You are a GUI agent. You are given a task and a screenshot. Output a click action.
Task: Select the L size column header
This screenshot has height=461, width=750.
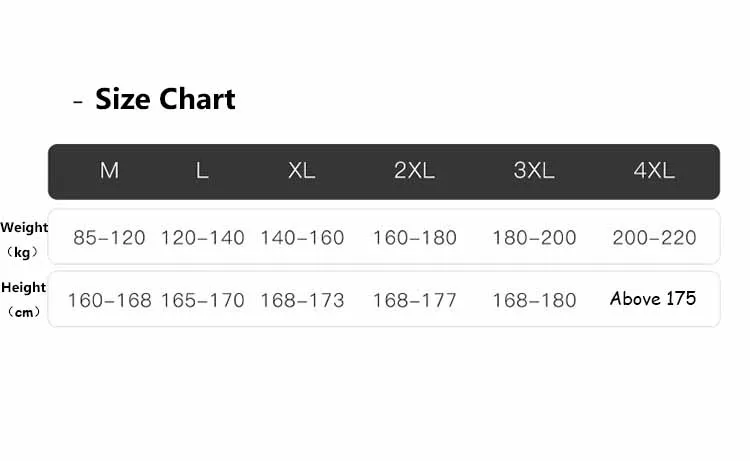pyautogui.click(x=202, y=171)
